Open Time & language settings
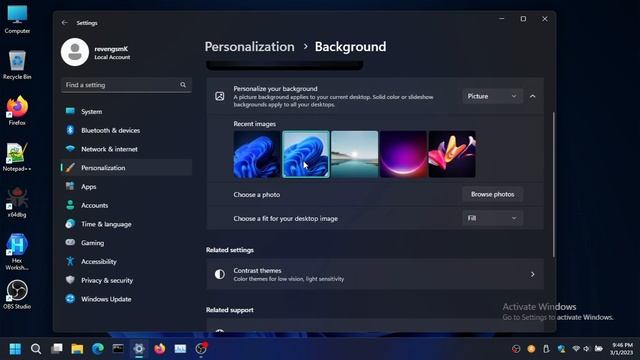This screenshot has width=640, height=360. (126, 224)
